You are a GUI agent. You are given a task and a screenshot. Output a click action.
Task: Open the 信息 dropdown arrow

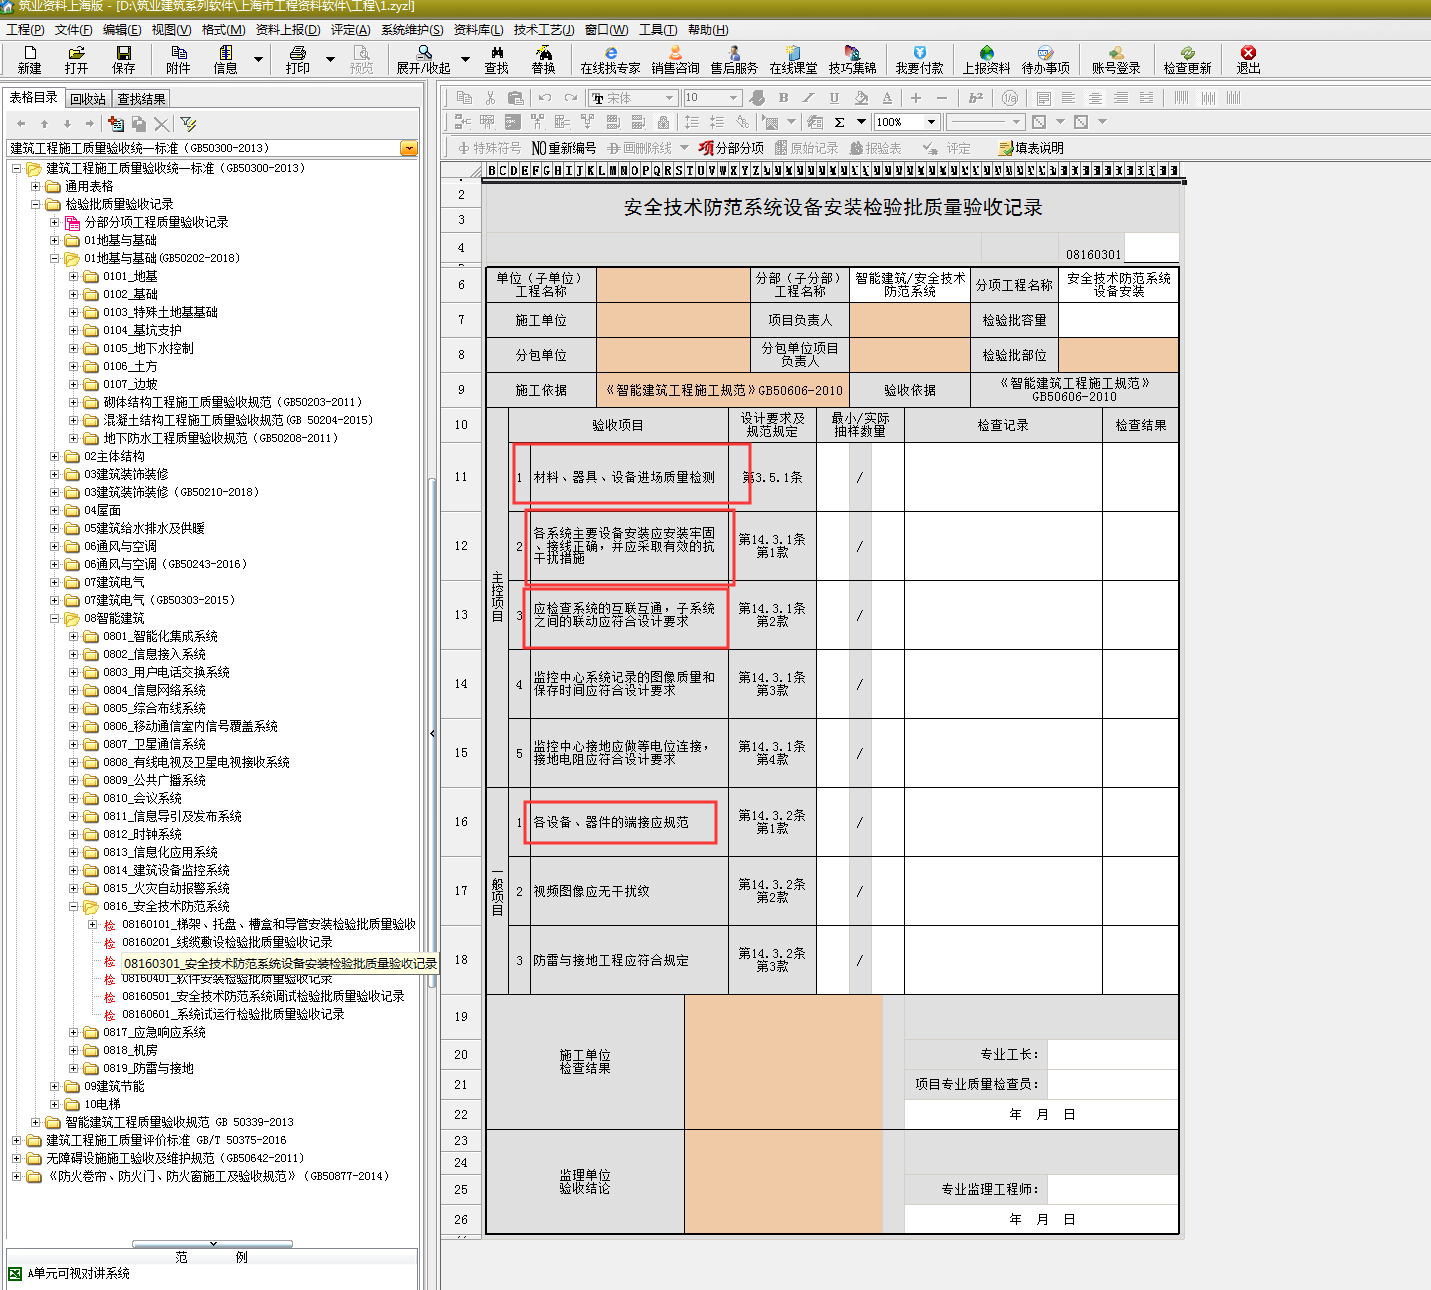(x=258, y=59)
